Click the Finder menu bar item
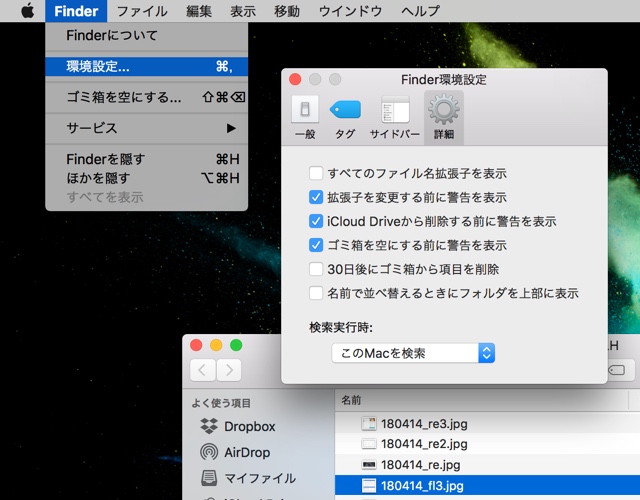The width and height of the screenshot is (640, 500). pos(76,11)
